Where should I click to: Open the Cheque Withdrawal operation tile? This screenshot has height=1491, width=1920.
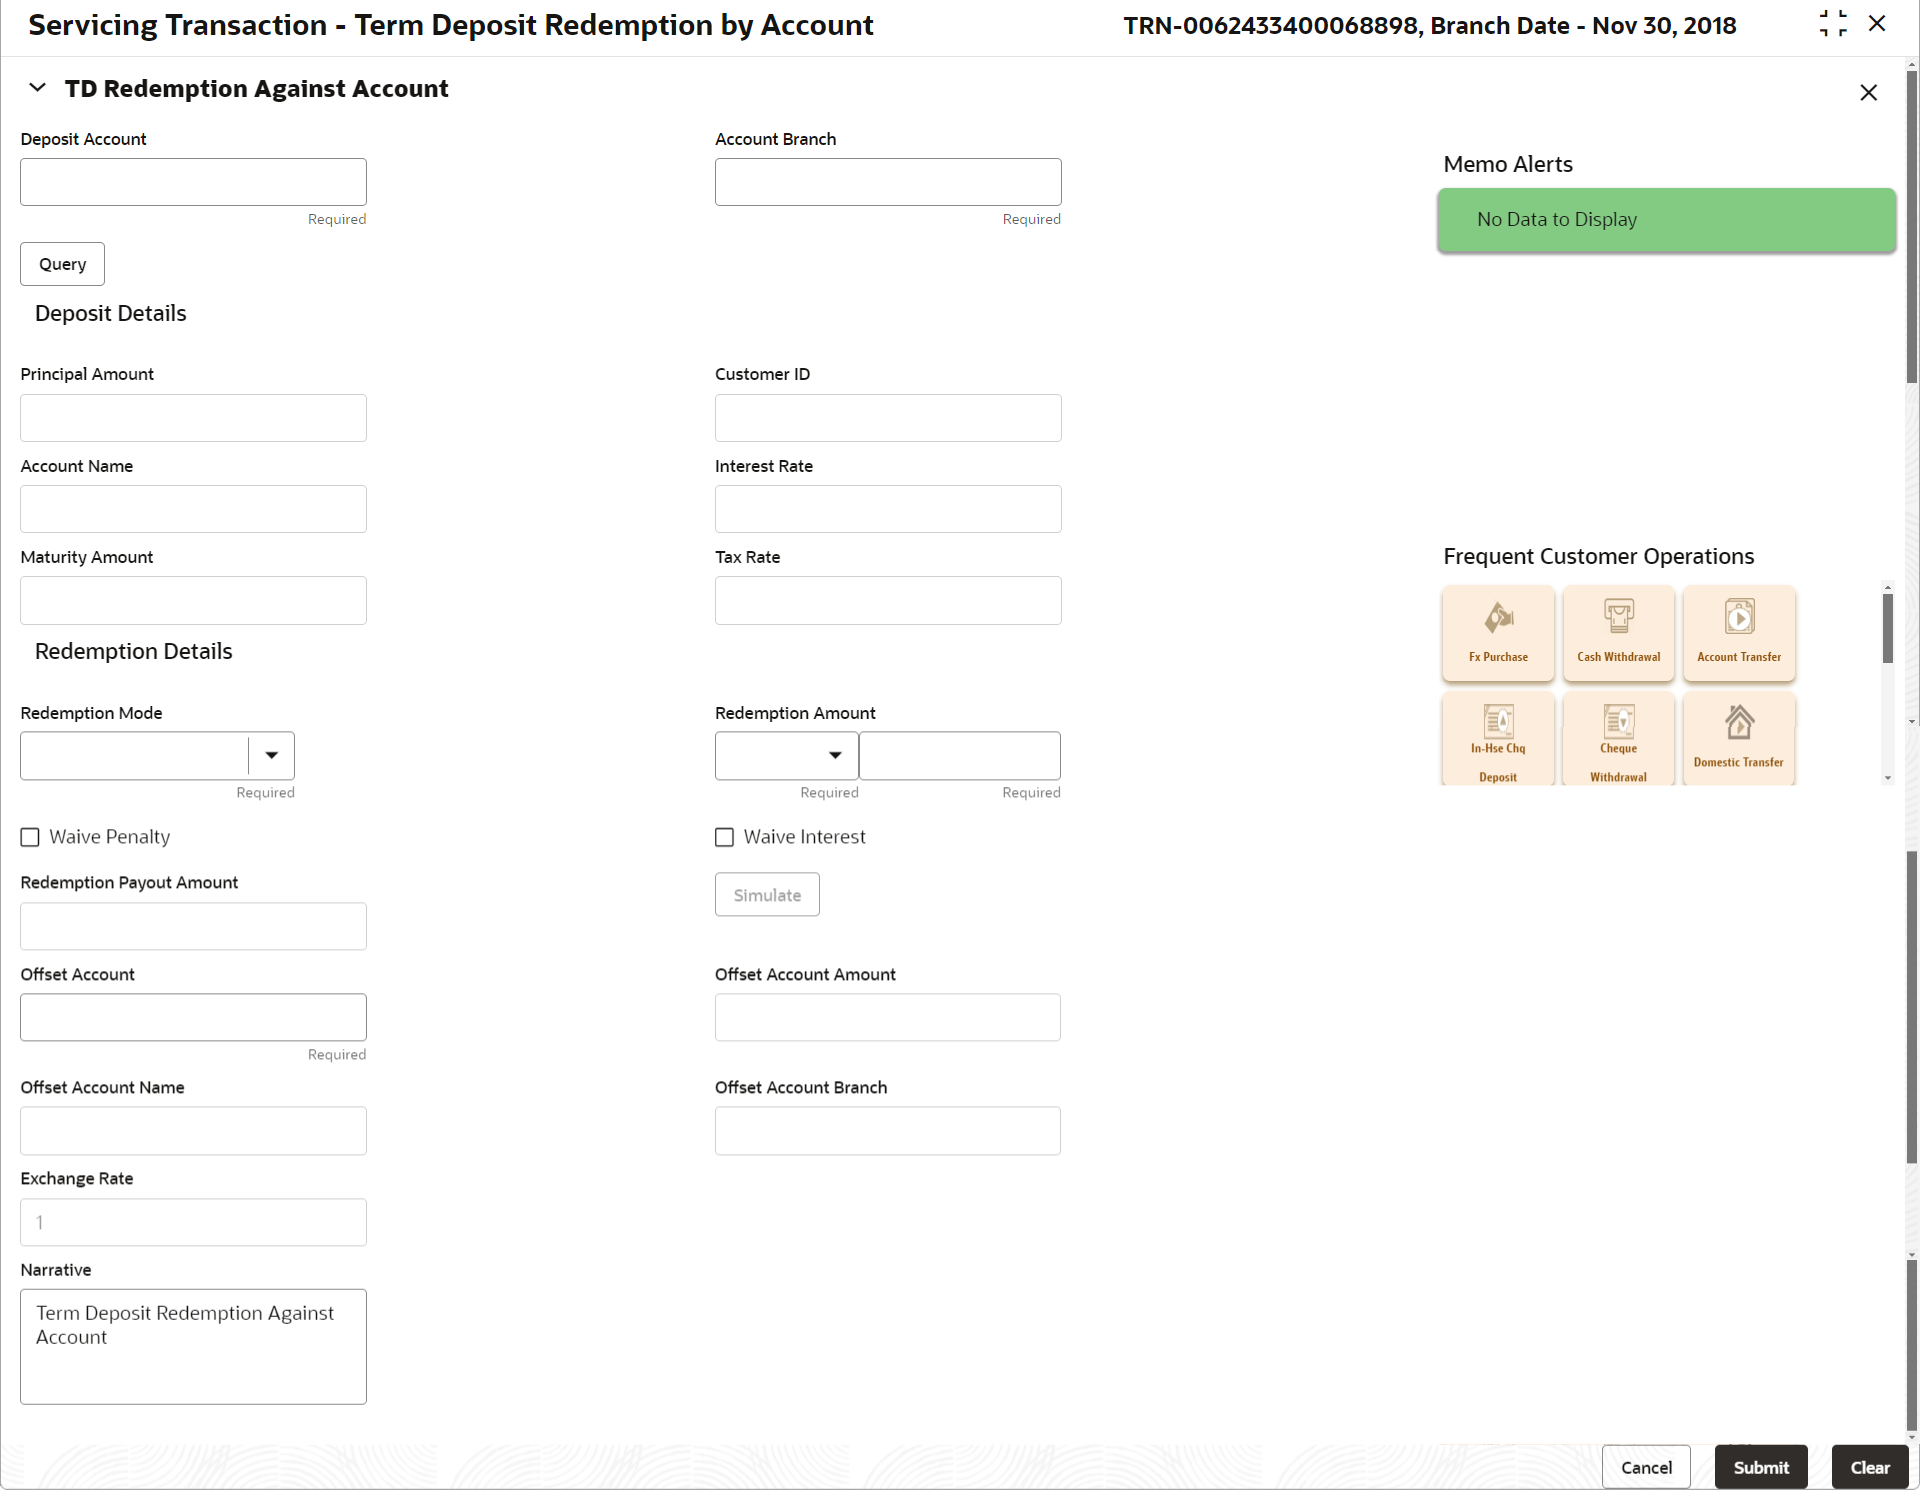tap(1618, 740)
